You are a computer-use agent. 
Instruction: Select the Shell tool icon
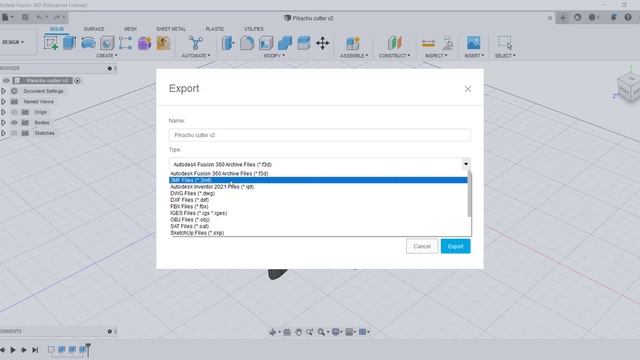pyautogui.click(x=266, y=43)
